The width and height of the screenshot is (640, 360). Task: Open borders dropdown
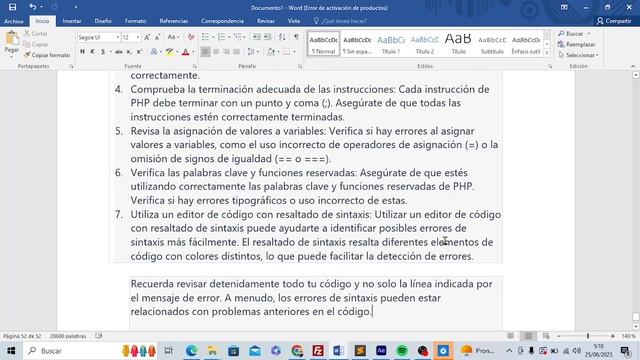point(294,52)
